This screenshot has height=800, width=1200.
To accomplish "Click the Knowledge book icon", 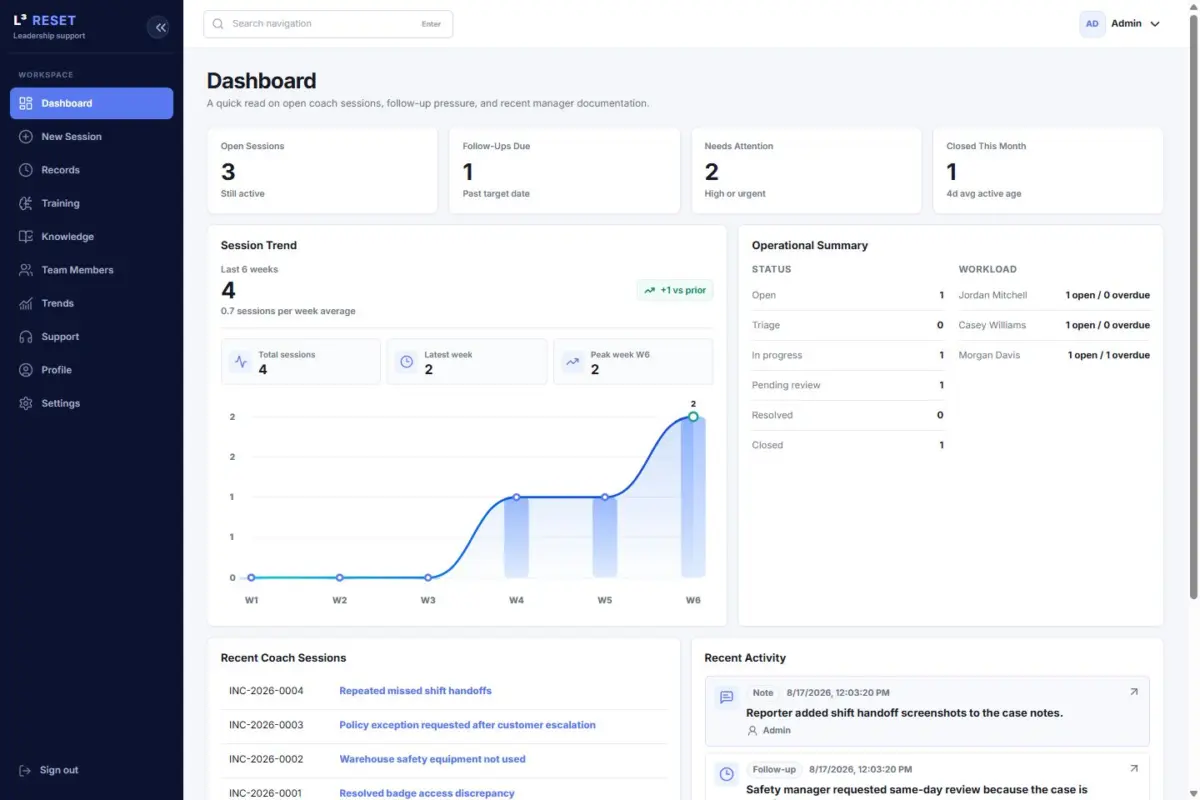I will (x=26, y=237).
